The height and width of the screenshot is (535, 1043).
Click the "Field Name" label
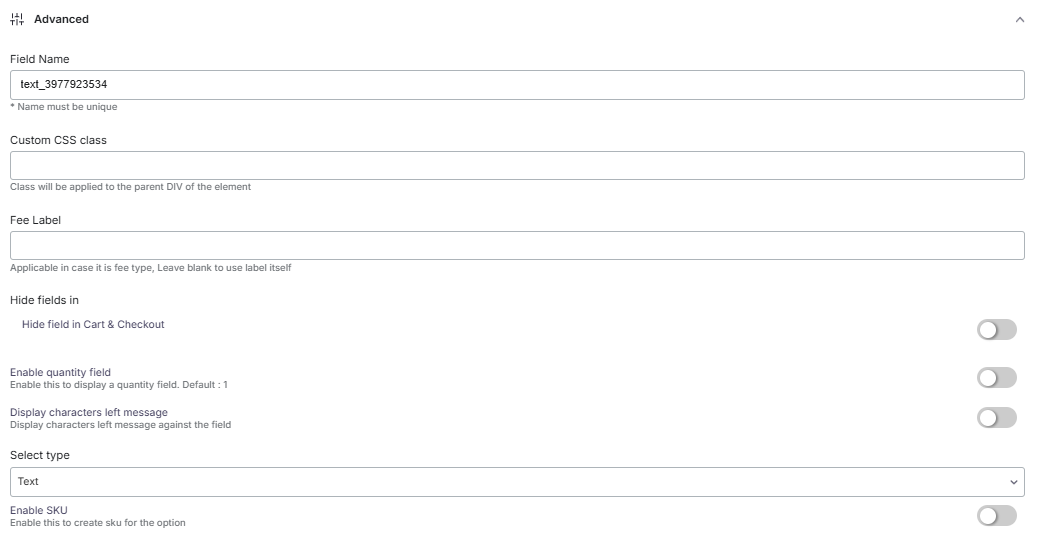(40, 59)
